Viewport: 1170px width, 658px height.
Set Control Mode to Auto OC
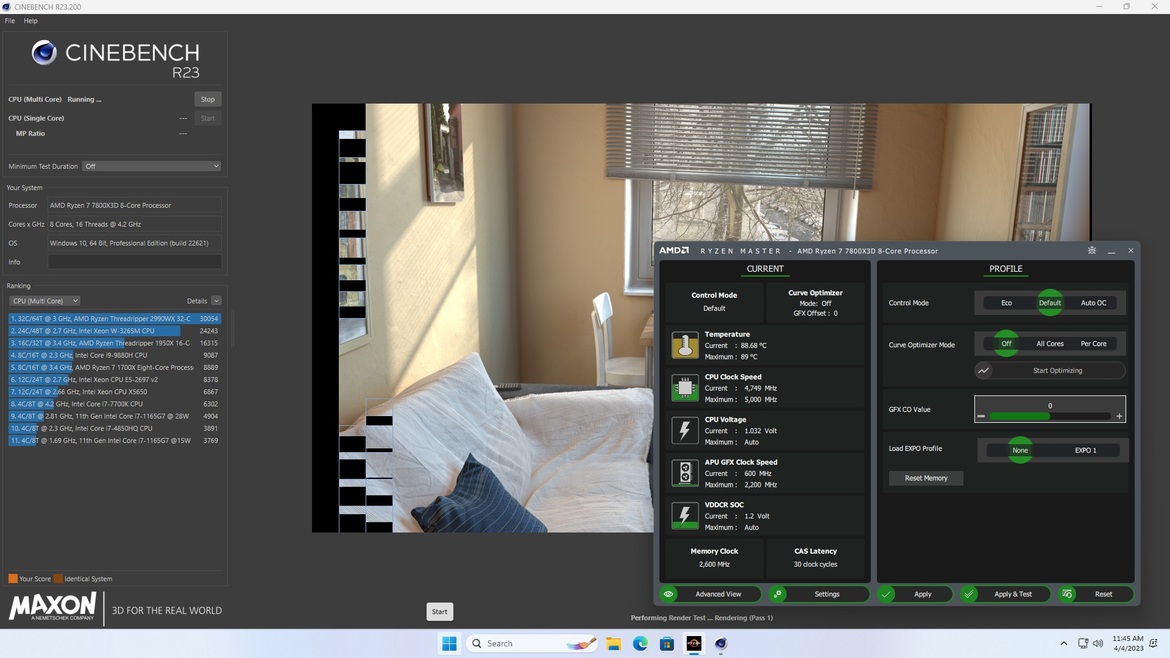point(1094,303)
